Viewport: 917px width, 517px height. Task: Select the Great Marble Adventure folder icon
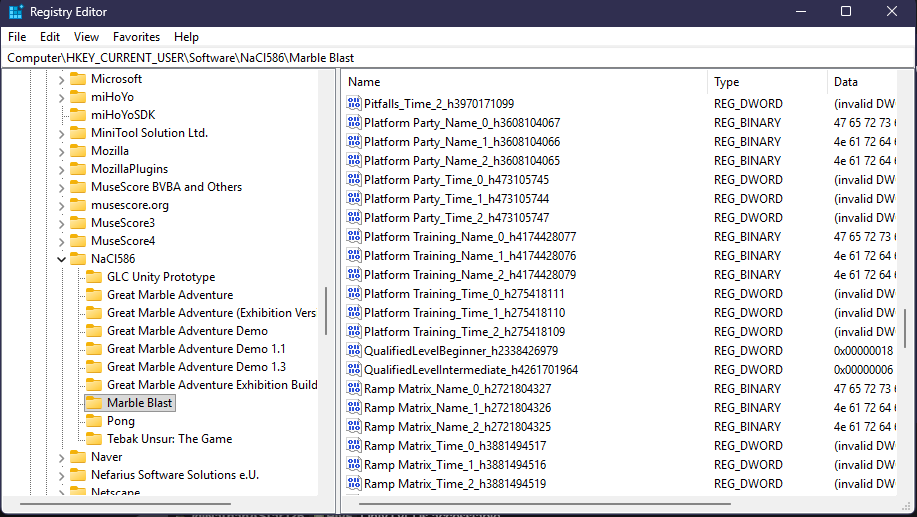[94, 295]
